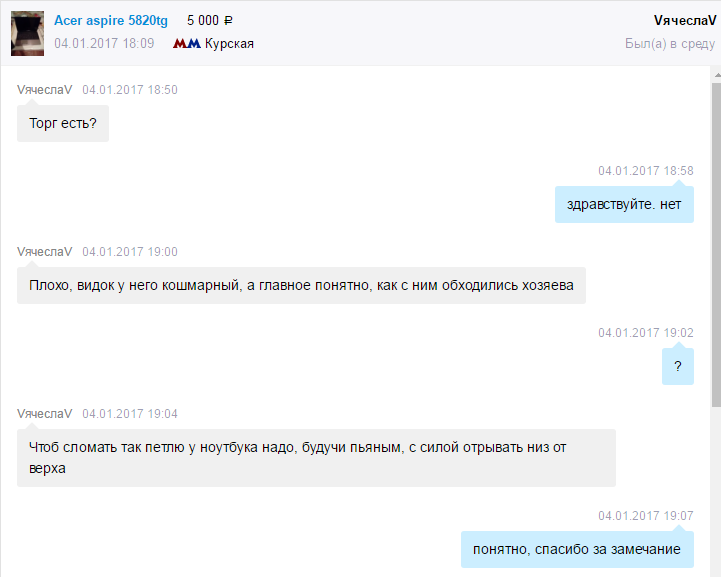
Task: Open the VячеслаV profile name in the header
Action: tap(684, 21)
